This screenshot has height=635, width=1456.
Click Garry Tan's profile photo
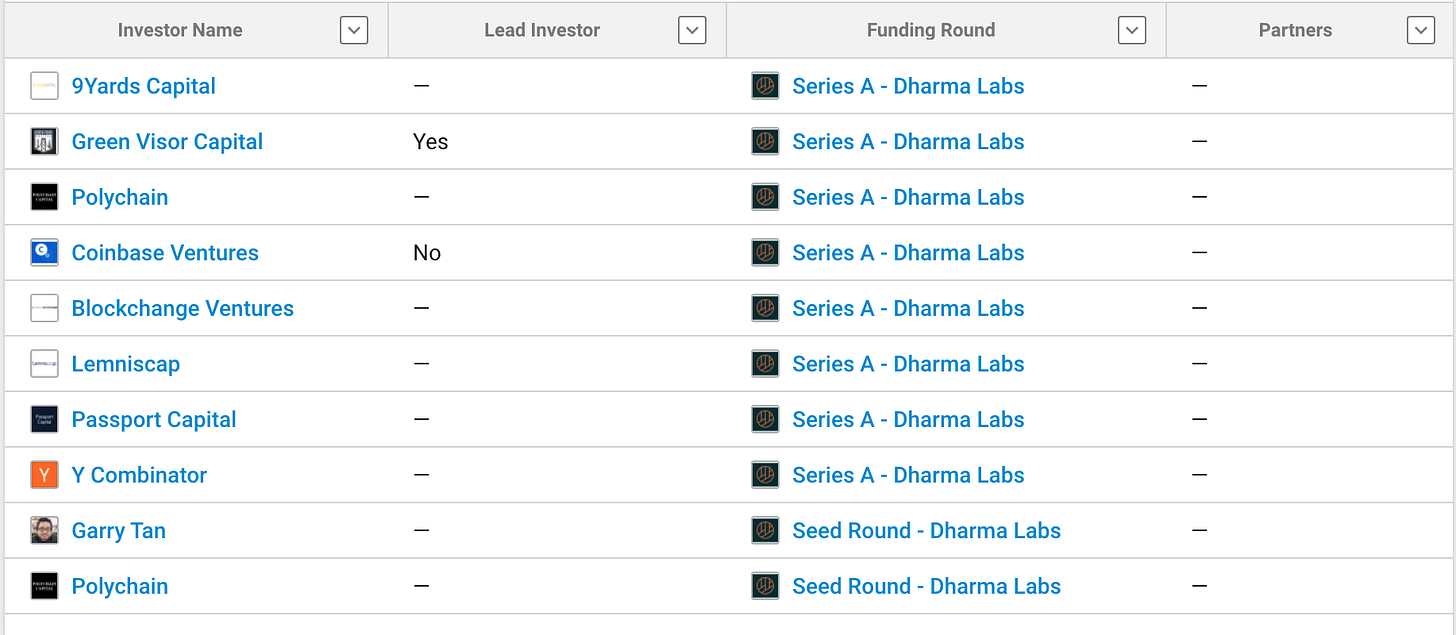(45, 531)
